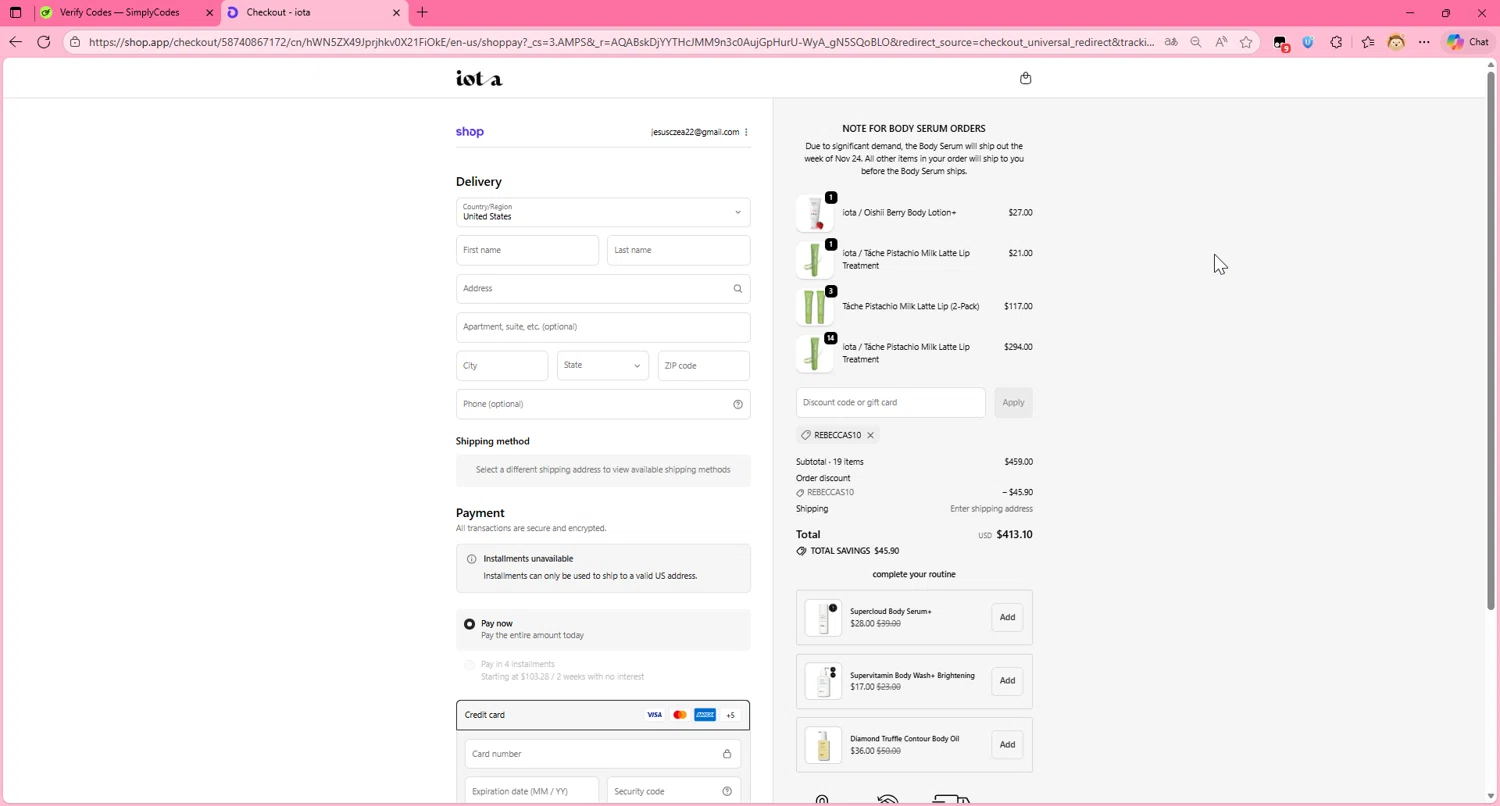The height and width of the screenshot is (806, 1500).
Task: Click Diamond Truffle Contour Body Oil thumbnail
Action: pyautogui.click(x=823, y=745)
